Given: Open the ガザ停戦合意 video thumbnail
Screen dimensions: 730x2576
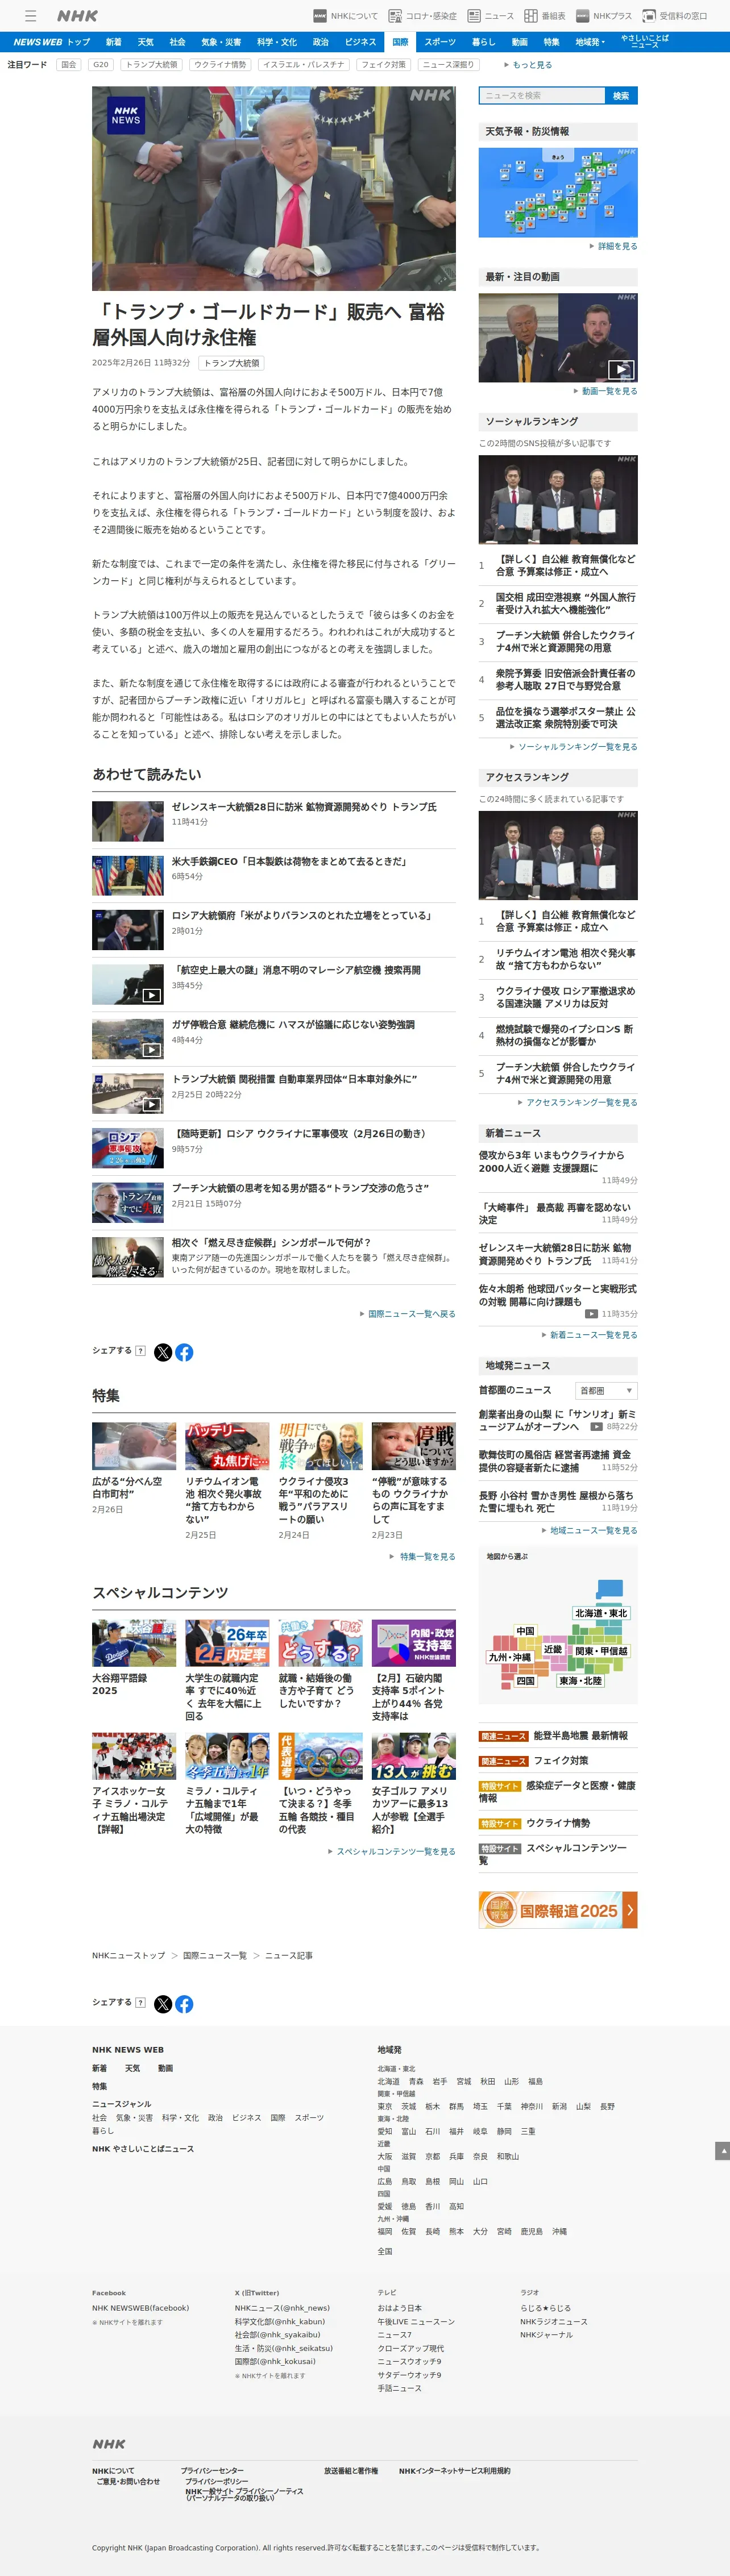Looking at the screenshot, I should click(x=128, y=1039).
